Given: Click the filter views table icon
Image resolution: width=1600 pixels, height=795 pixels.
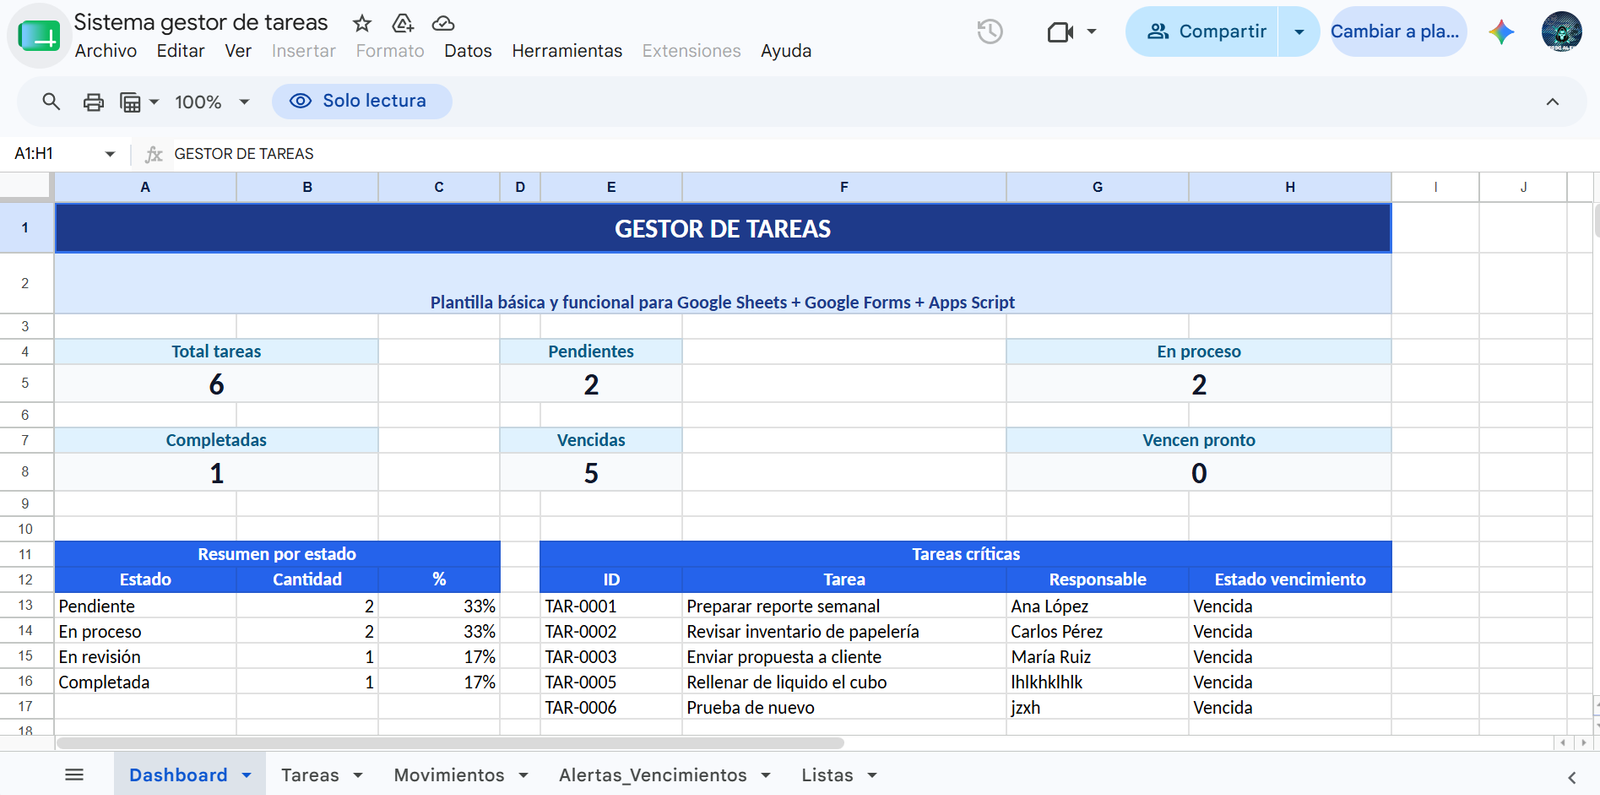Looking at the screenshot, I should 130,102.
